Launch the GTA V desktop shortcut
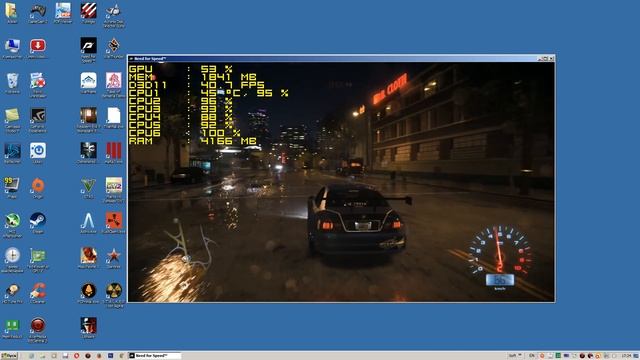The height and width of the screenshot is (360, 640). click(88, 186)
